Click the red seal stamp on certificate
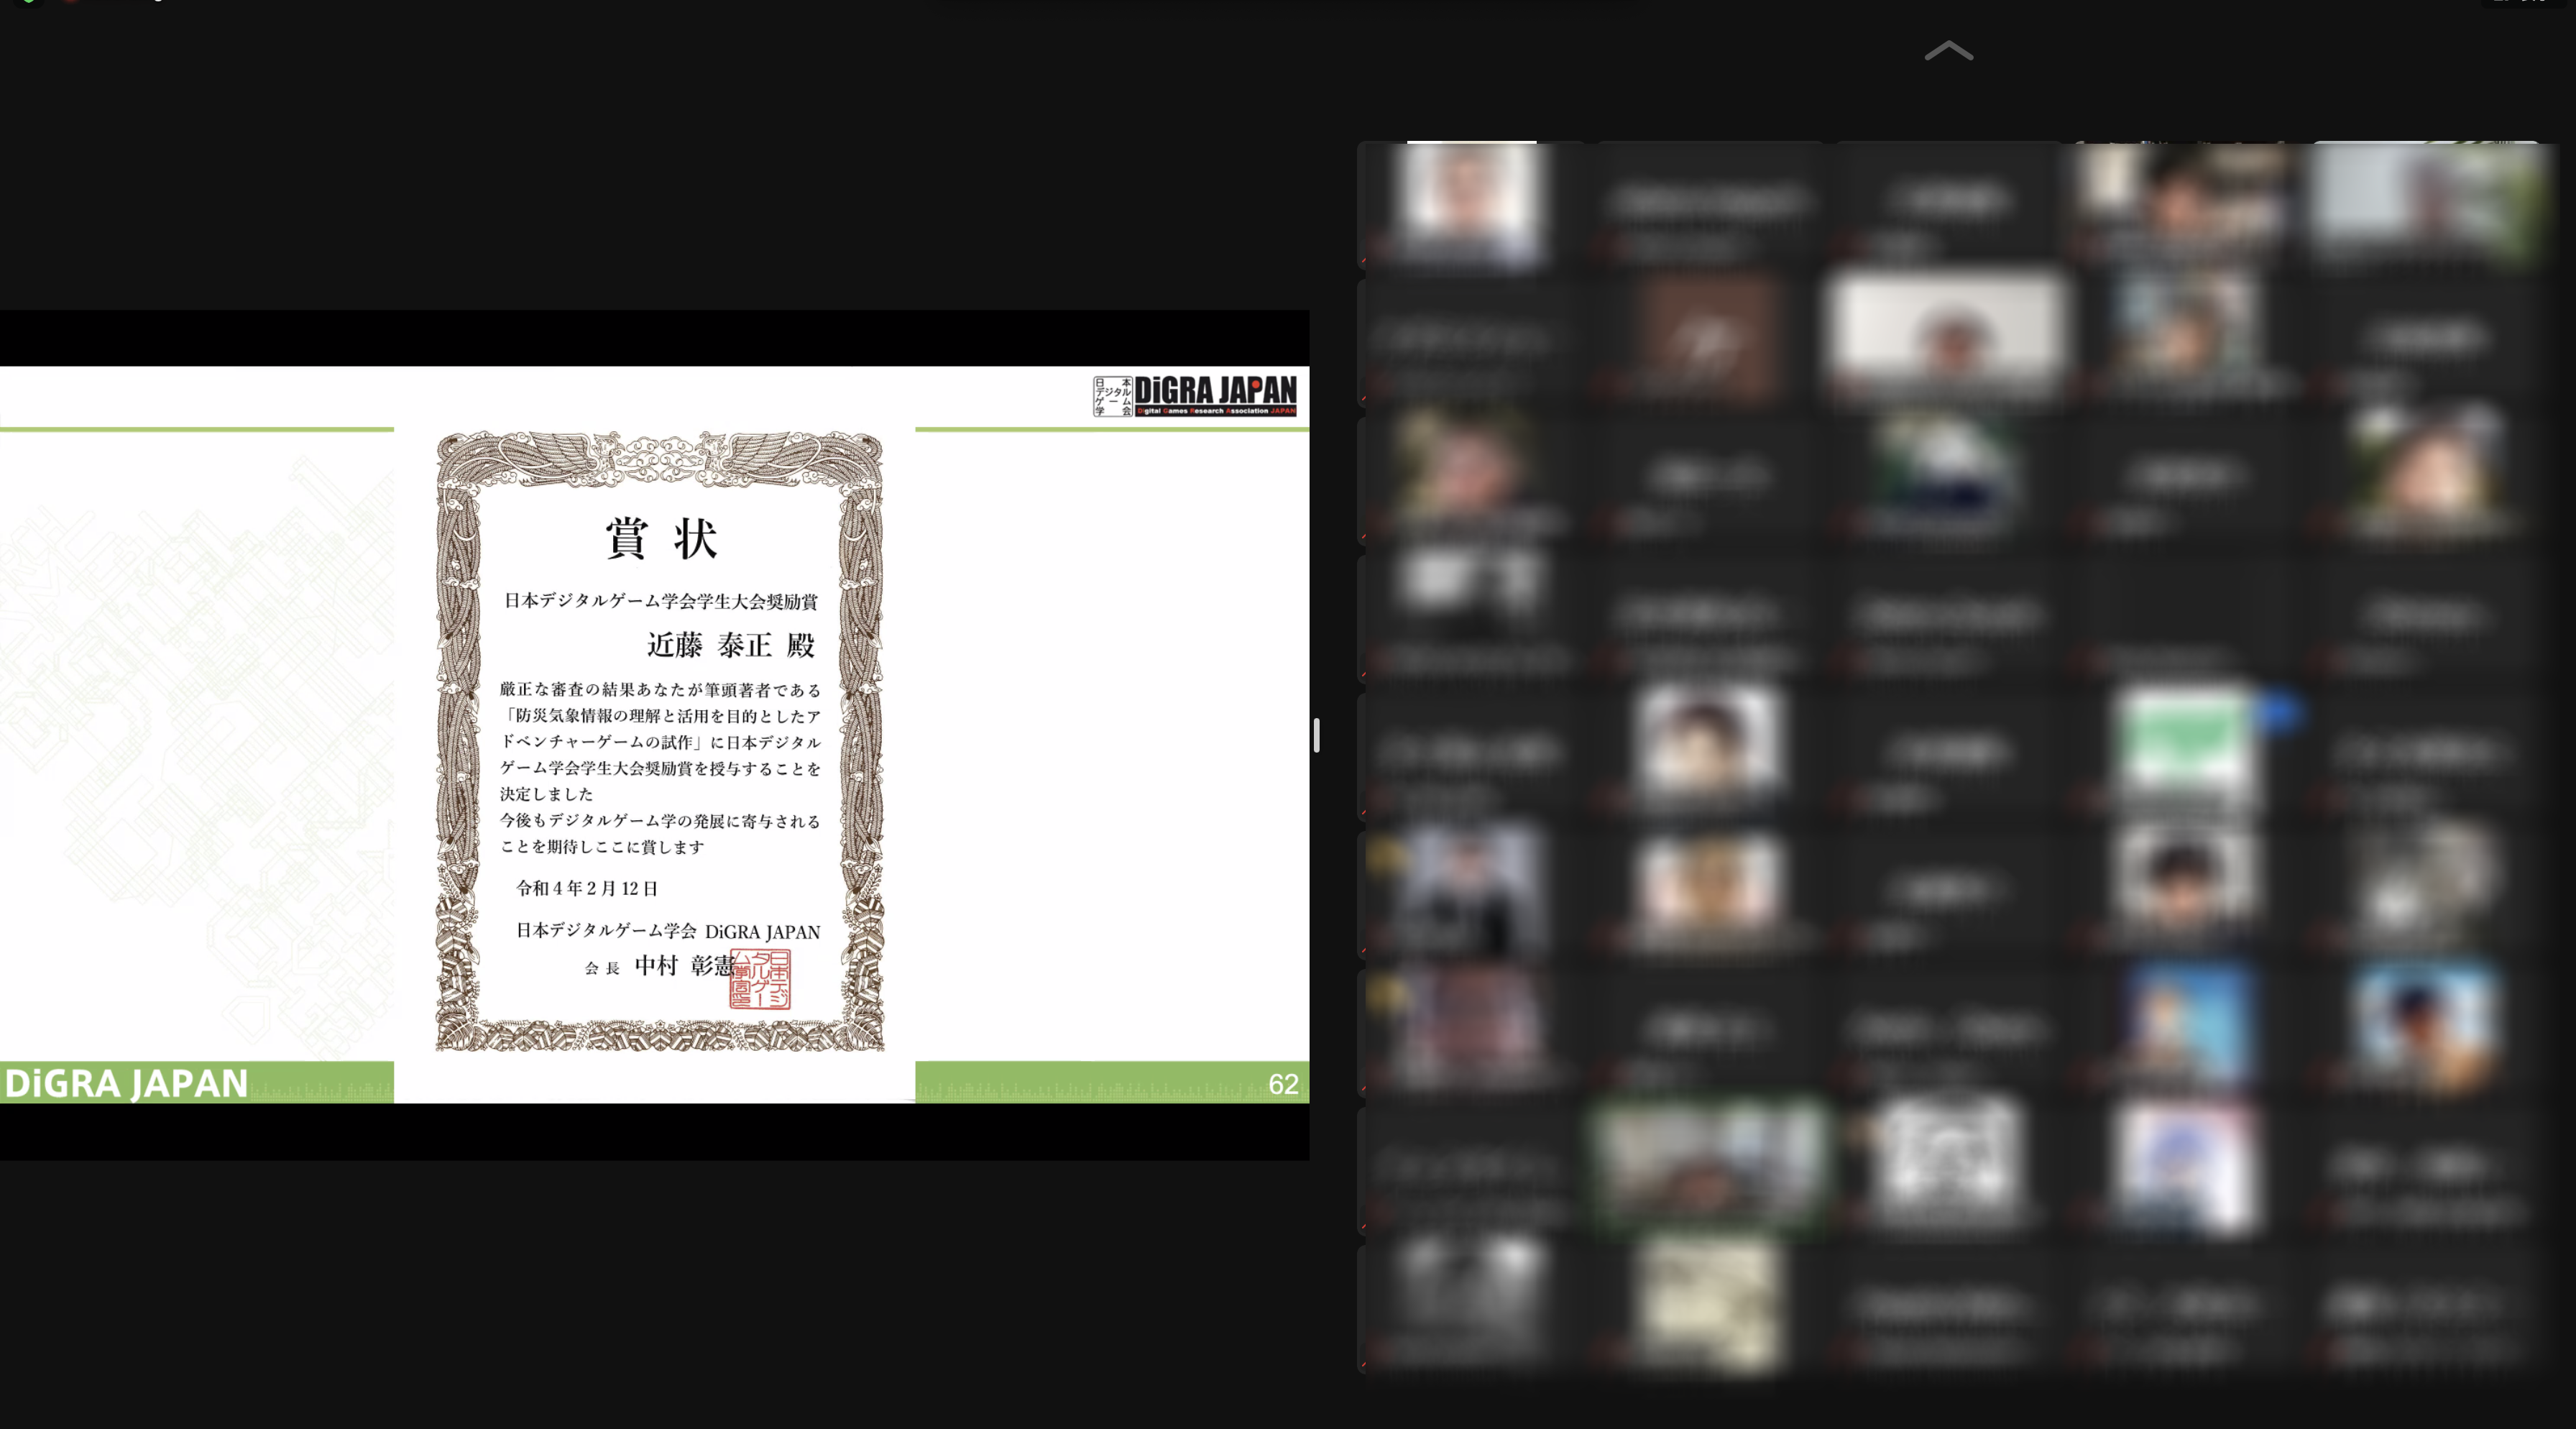This screenshot has width=2576, height=1429. 760,979
